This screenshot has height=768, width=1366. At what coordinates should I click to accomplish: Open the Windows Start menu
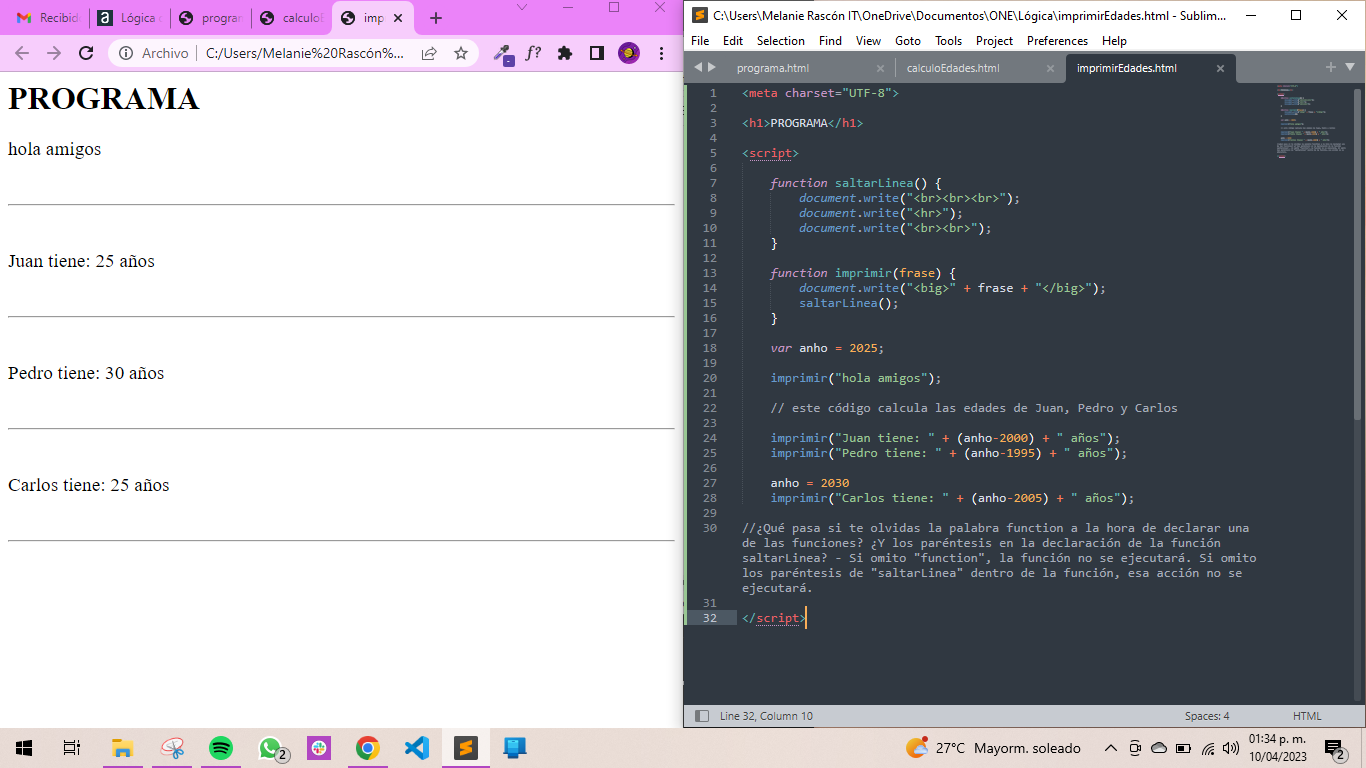(24, 748)
